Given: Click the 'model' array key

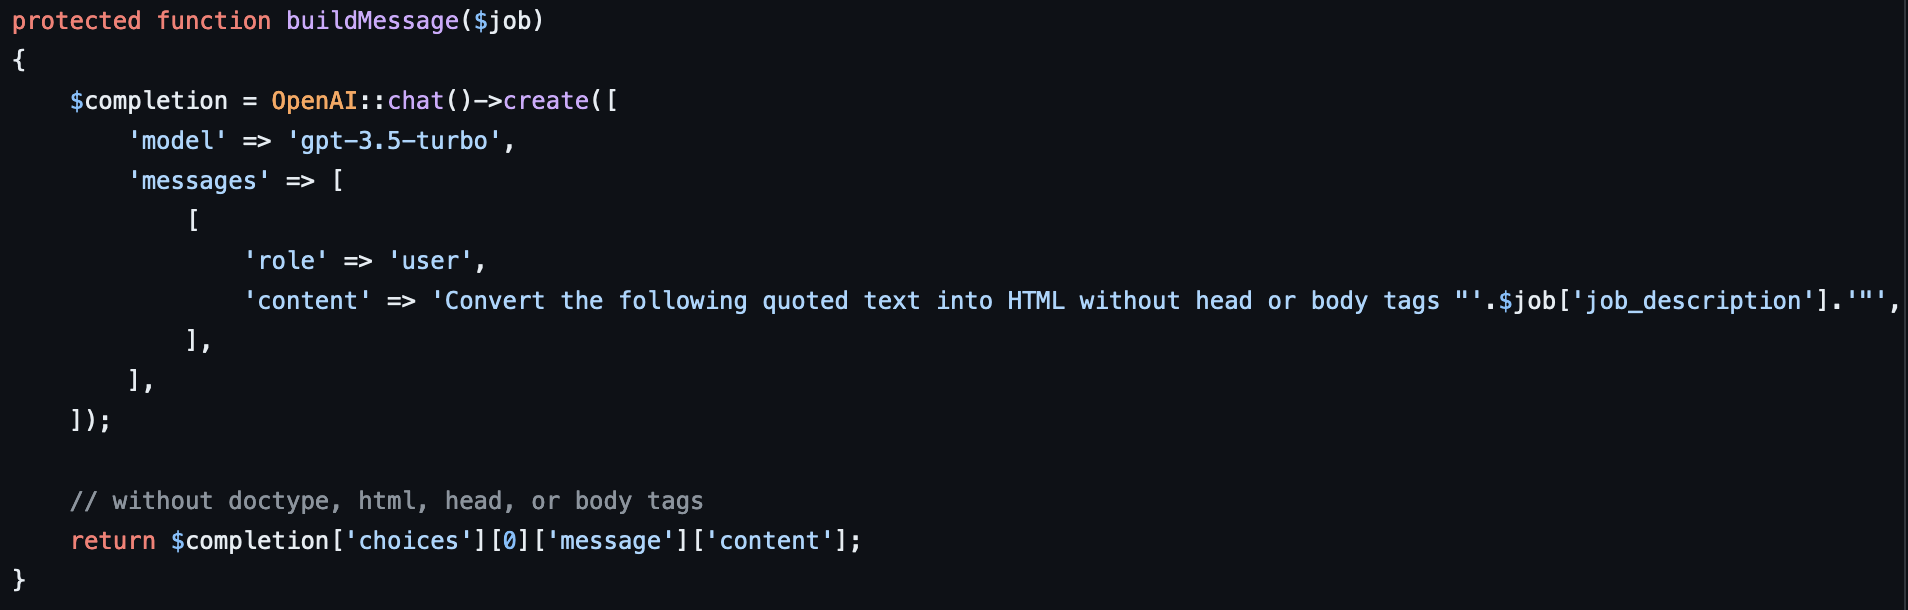Looking at the screenshot, I should [x=178, y=141].
